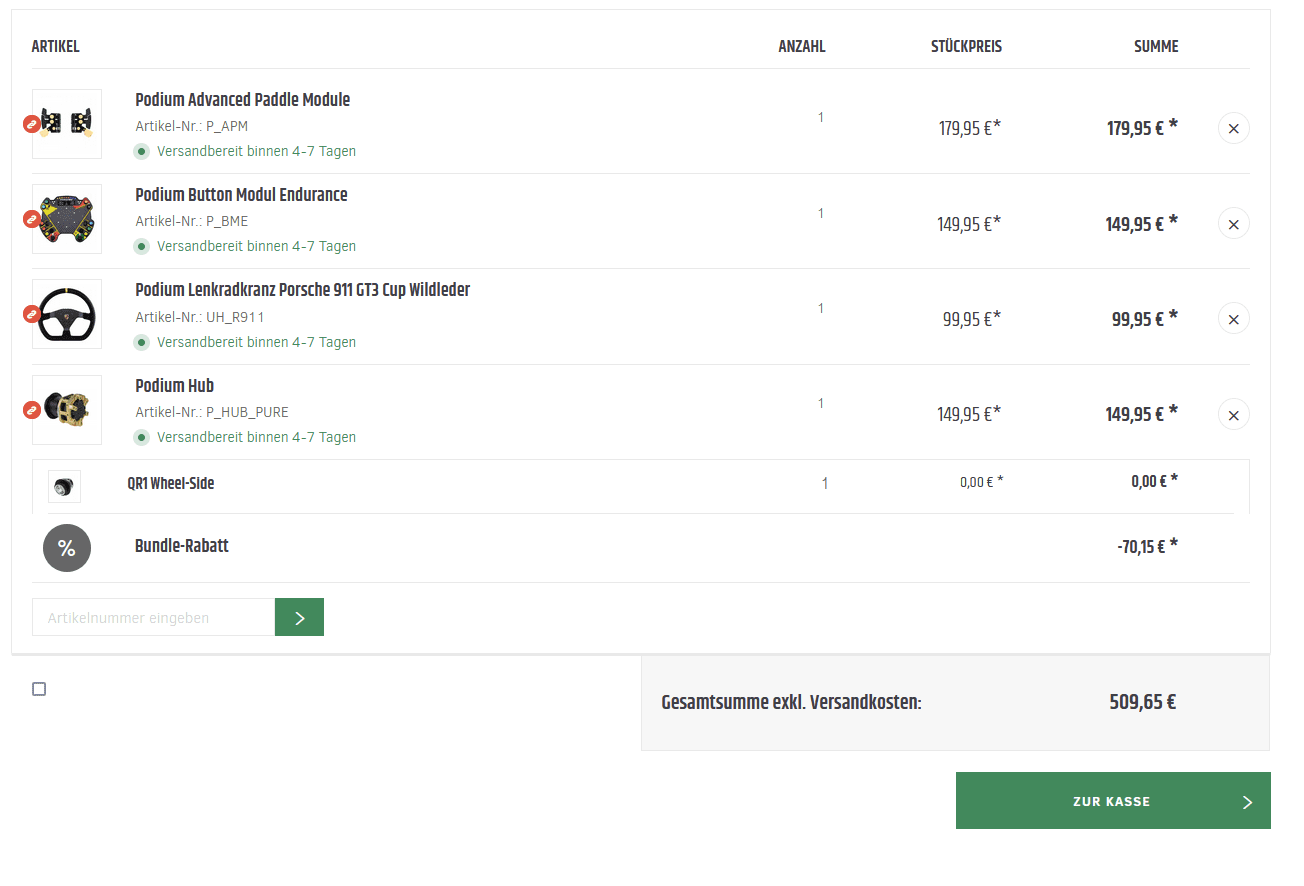Remove Podium Hub from the cart

point(1233,414)
